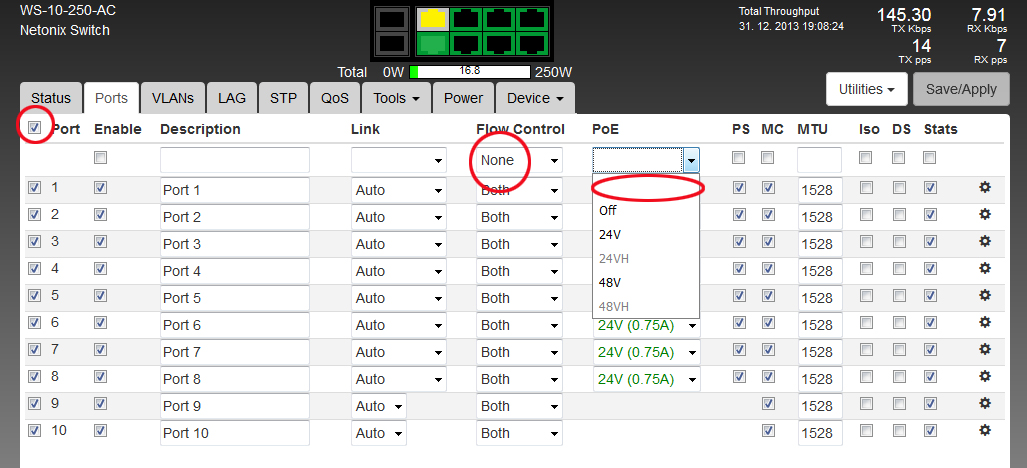Click the top-left SFP port in diagram
1027x468 pixels.
point(394,19)
